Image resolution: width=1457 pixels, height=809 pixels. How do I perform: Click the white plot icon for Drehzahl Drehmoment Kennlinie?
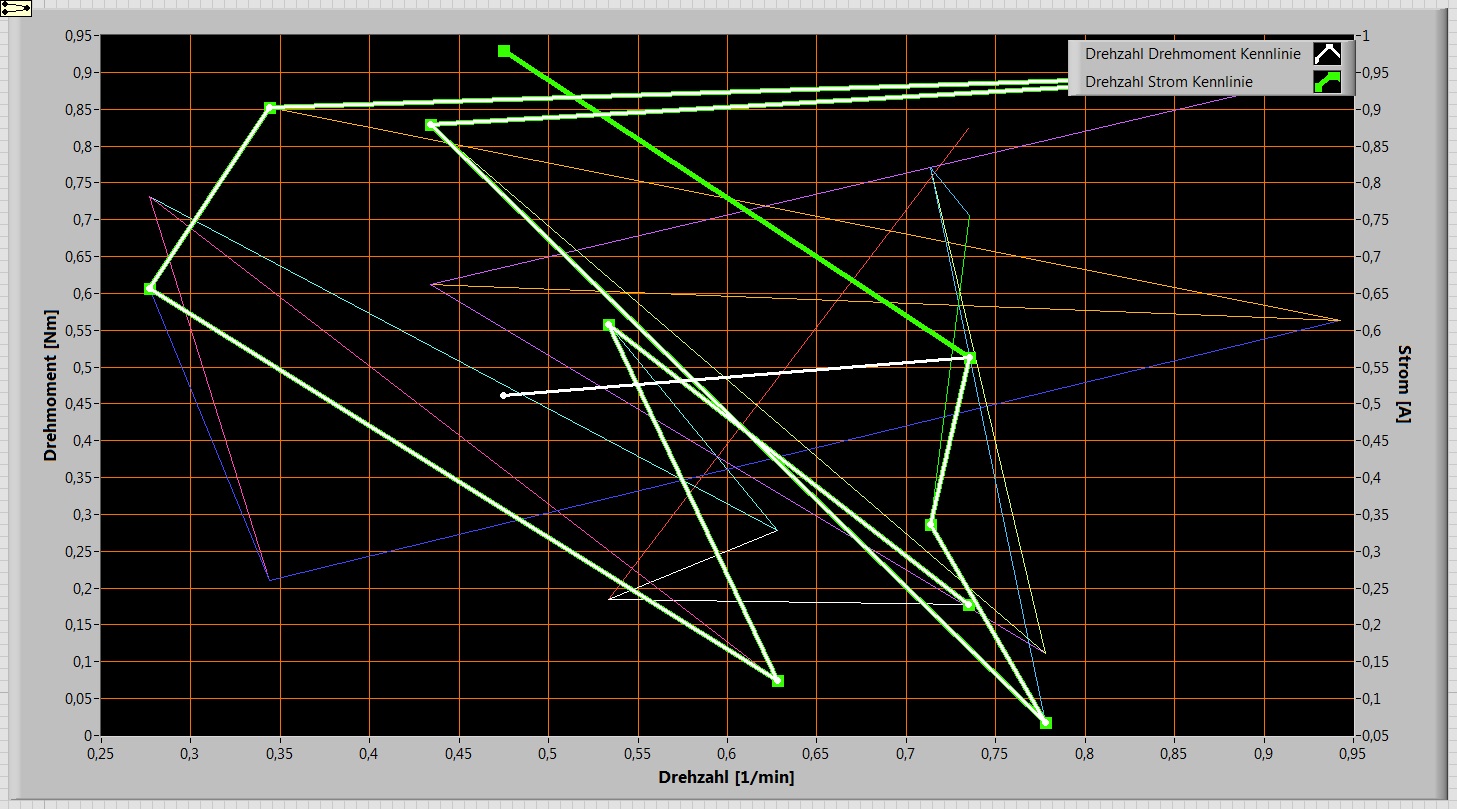click(x=1327, y=55)
